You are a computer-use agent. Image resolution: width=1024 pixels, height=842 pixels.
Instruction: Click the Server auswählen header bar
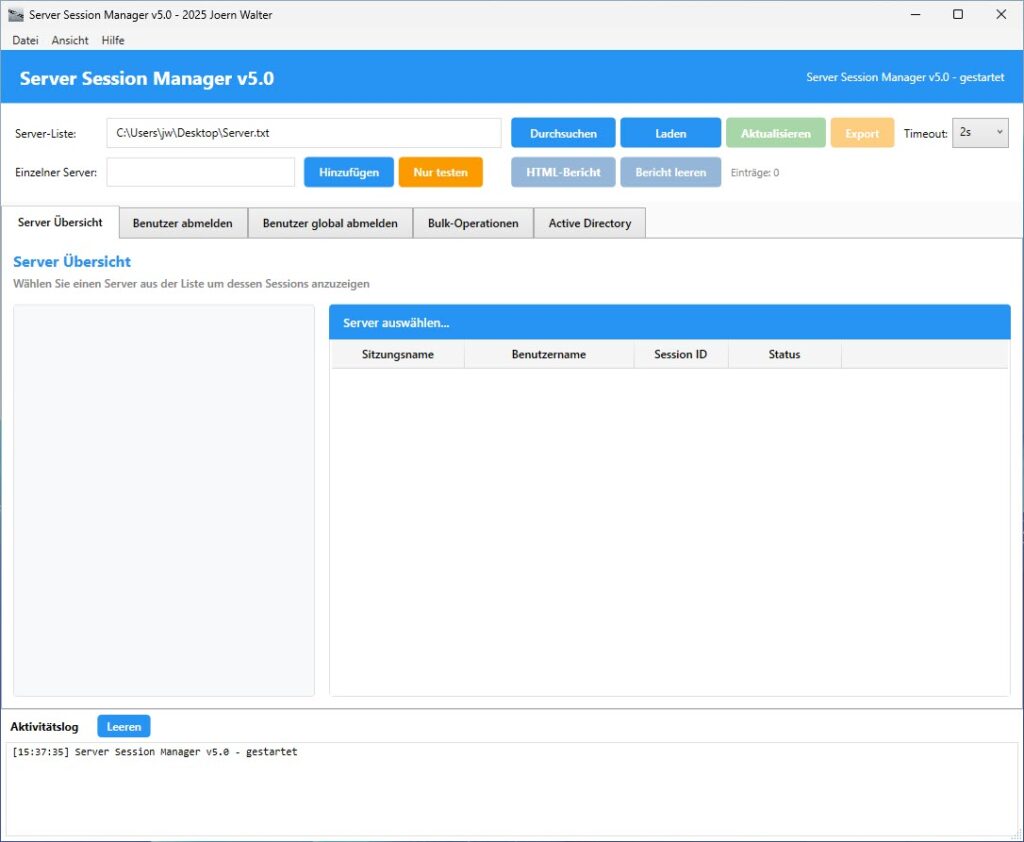point(668,321)
